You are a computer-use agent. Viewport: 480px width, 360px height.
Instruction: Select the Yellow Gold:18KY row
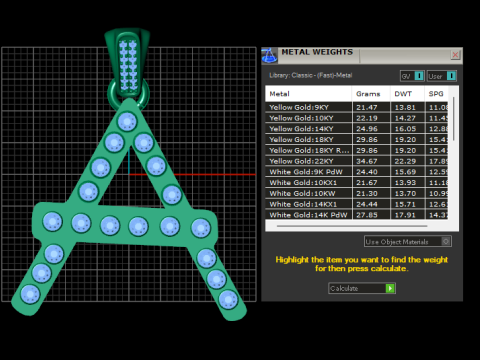pos(357,140)
